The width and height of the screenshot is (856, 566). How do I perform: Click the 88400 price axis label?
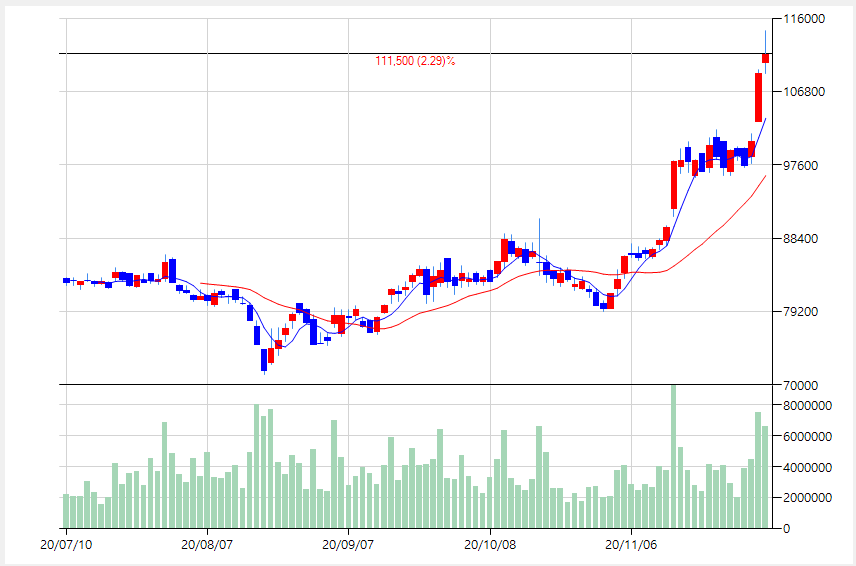[x=801, y=239]
